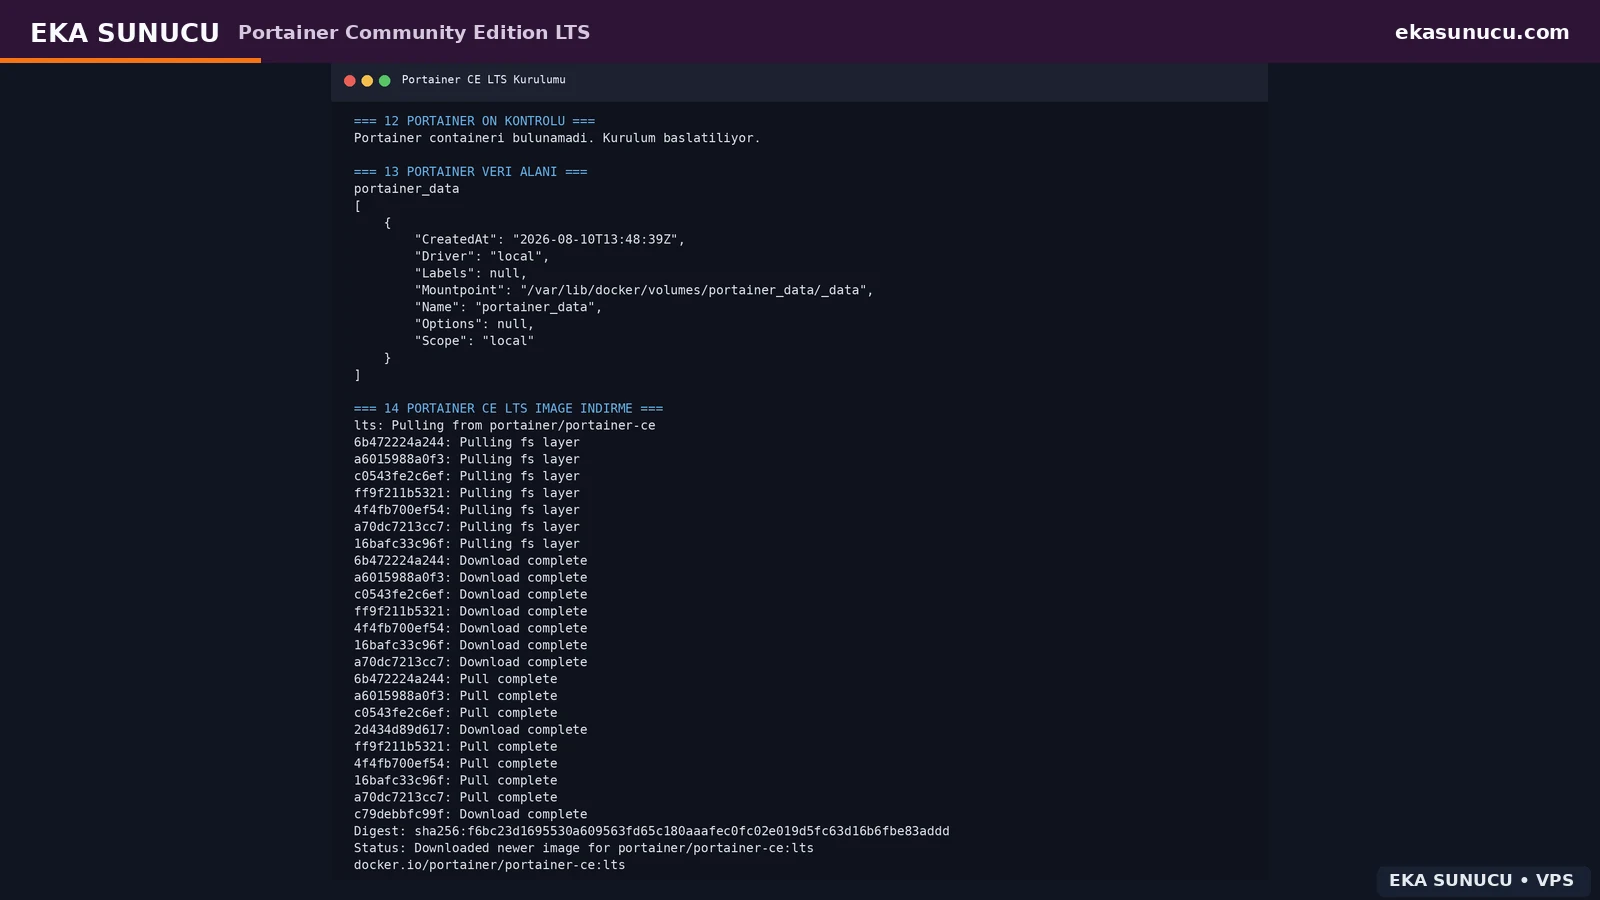Click the red close dot of the terminal
This screenshot has height=900, width=1600.
tap(350, 81)
